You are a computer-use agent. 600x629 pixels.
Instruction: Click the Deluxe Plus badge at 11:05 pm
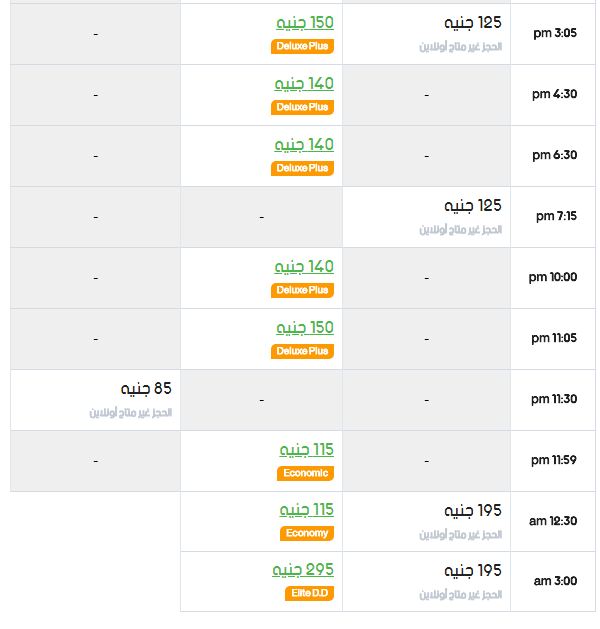(x=302, y=351)
